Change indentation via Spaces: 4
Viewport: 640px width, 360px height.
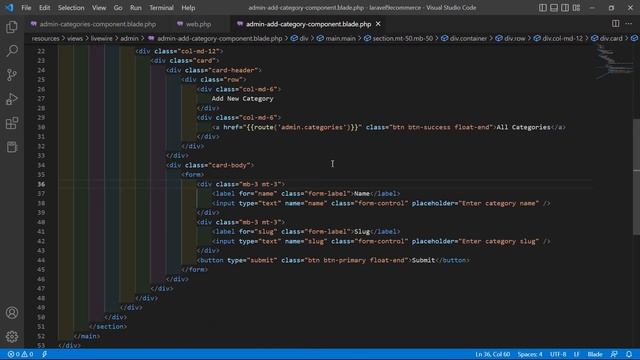(x=530, y=354)
